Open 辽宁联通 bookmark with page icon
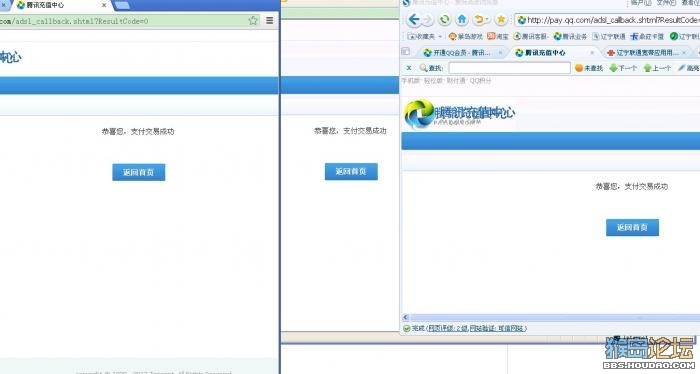The width and height of the screenshot is (700, 374). [609, 36]
